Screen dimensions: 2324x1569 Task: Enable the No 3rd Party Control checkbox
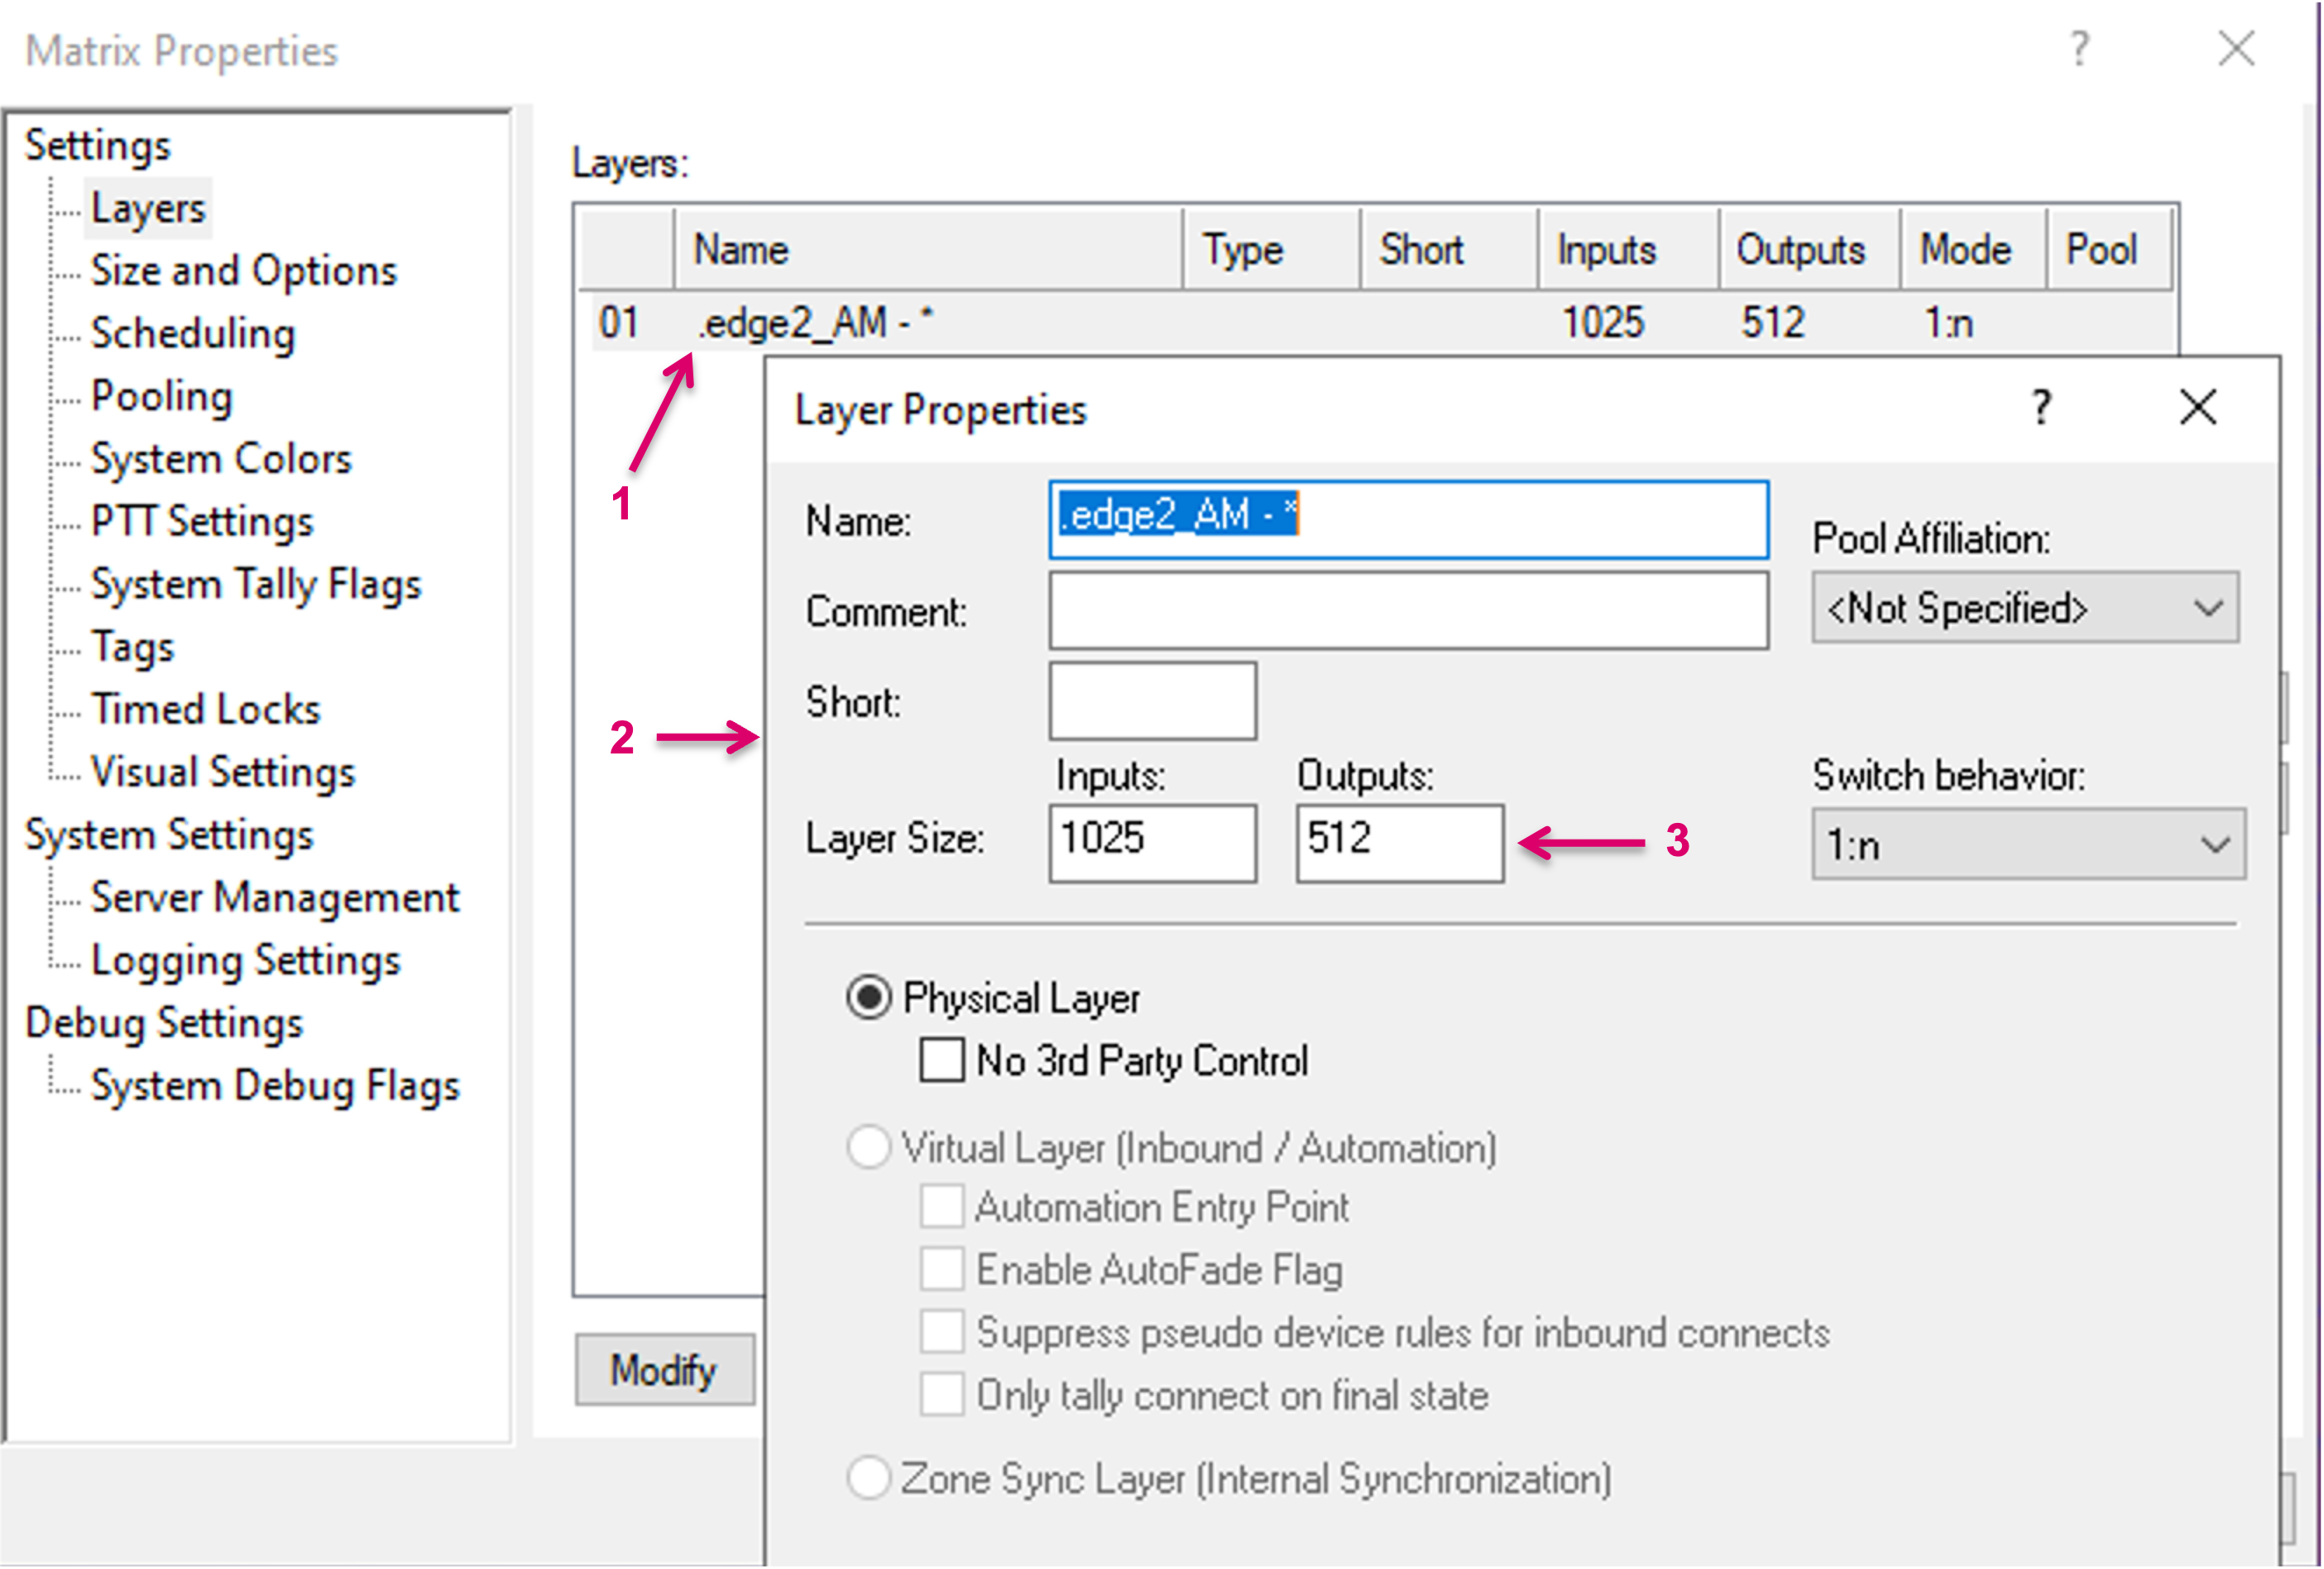tap(942, 1060)
